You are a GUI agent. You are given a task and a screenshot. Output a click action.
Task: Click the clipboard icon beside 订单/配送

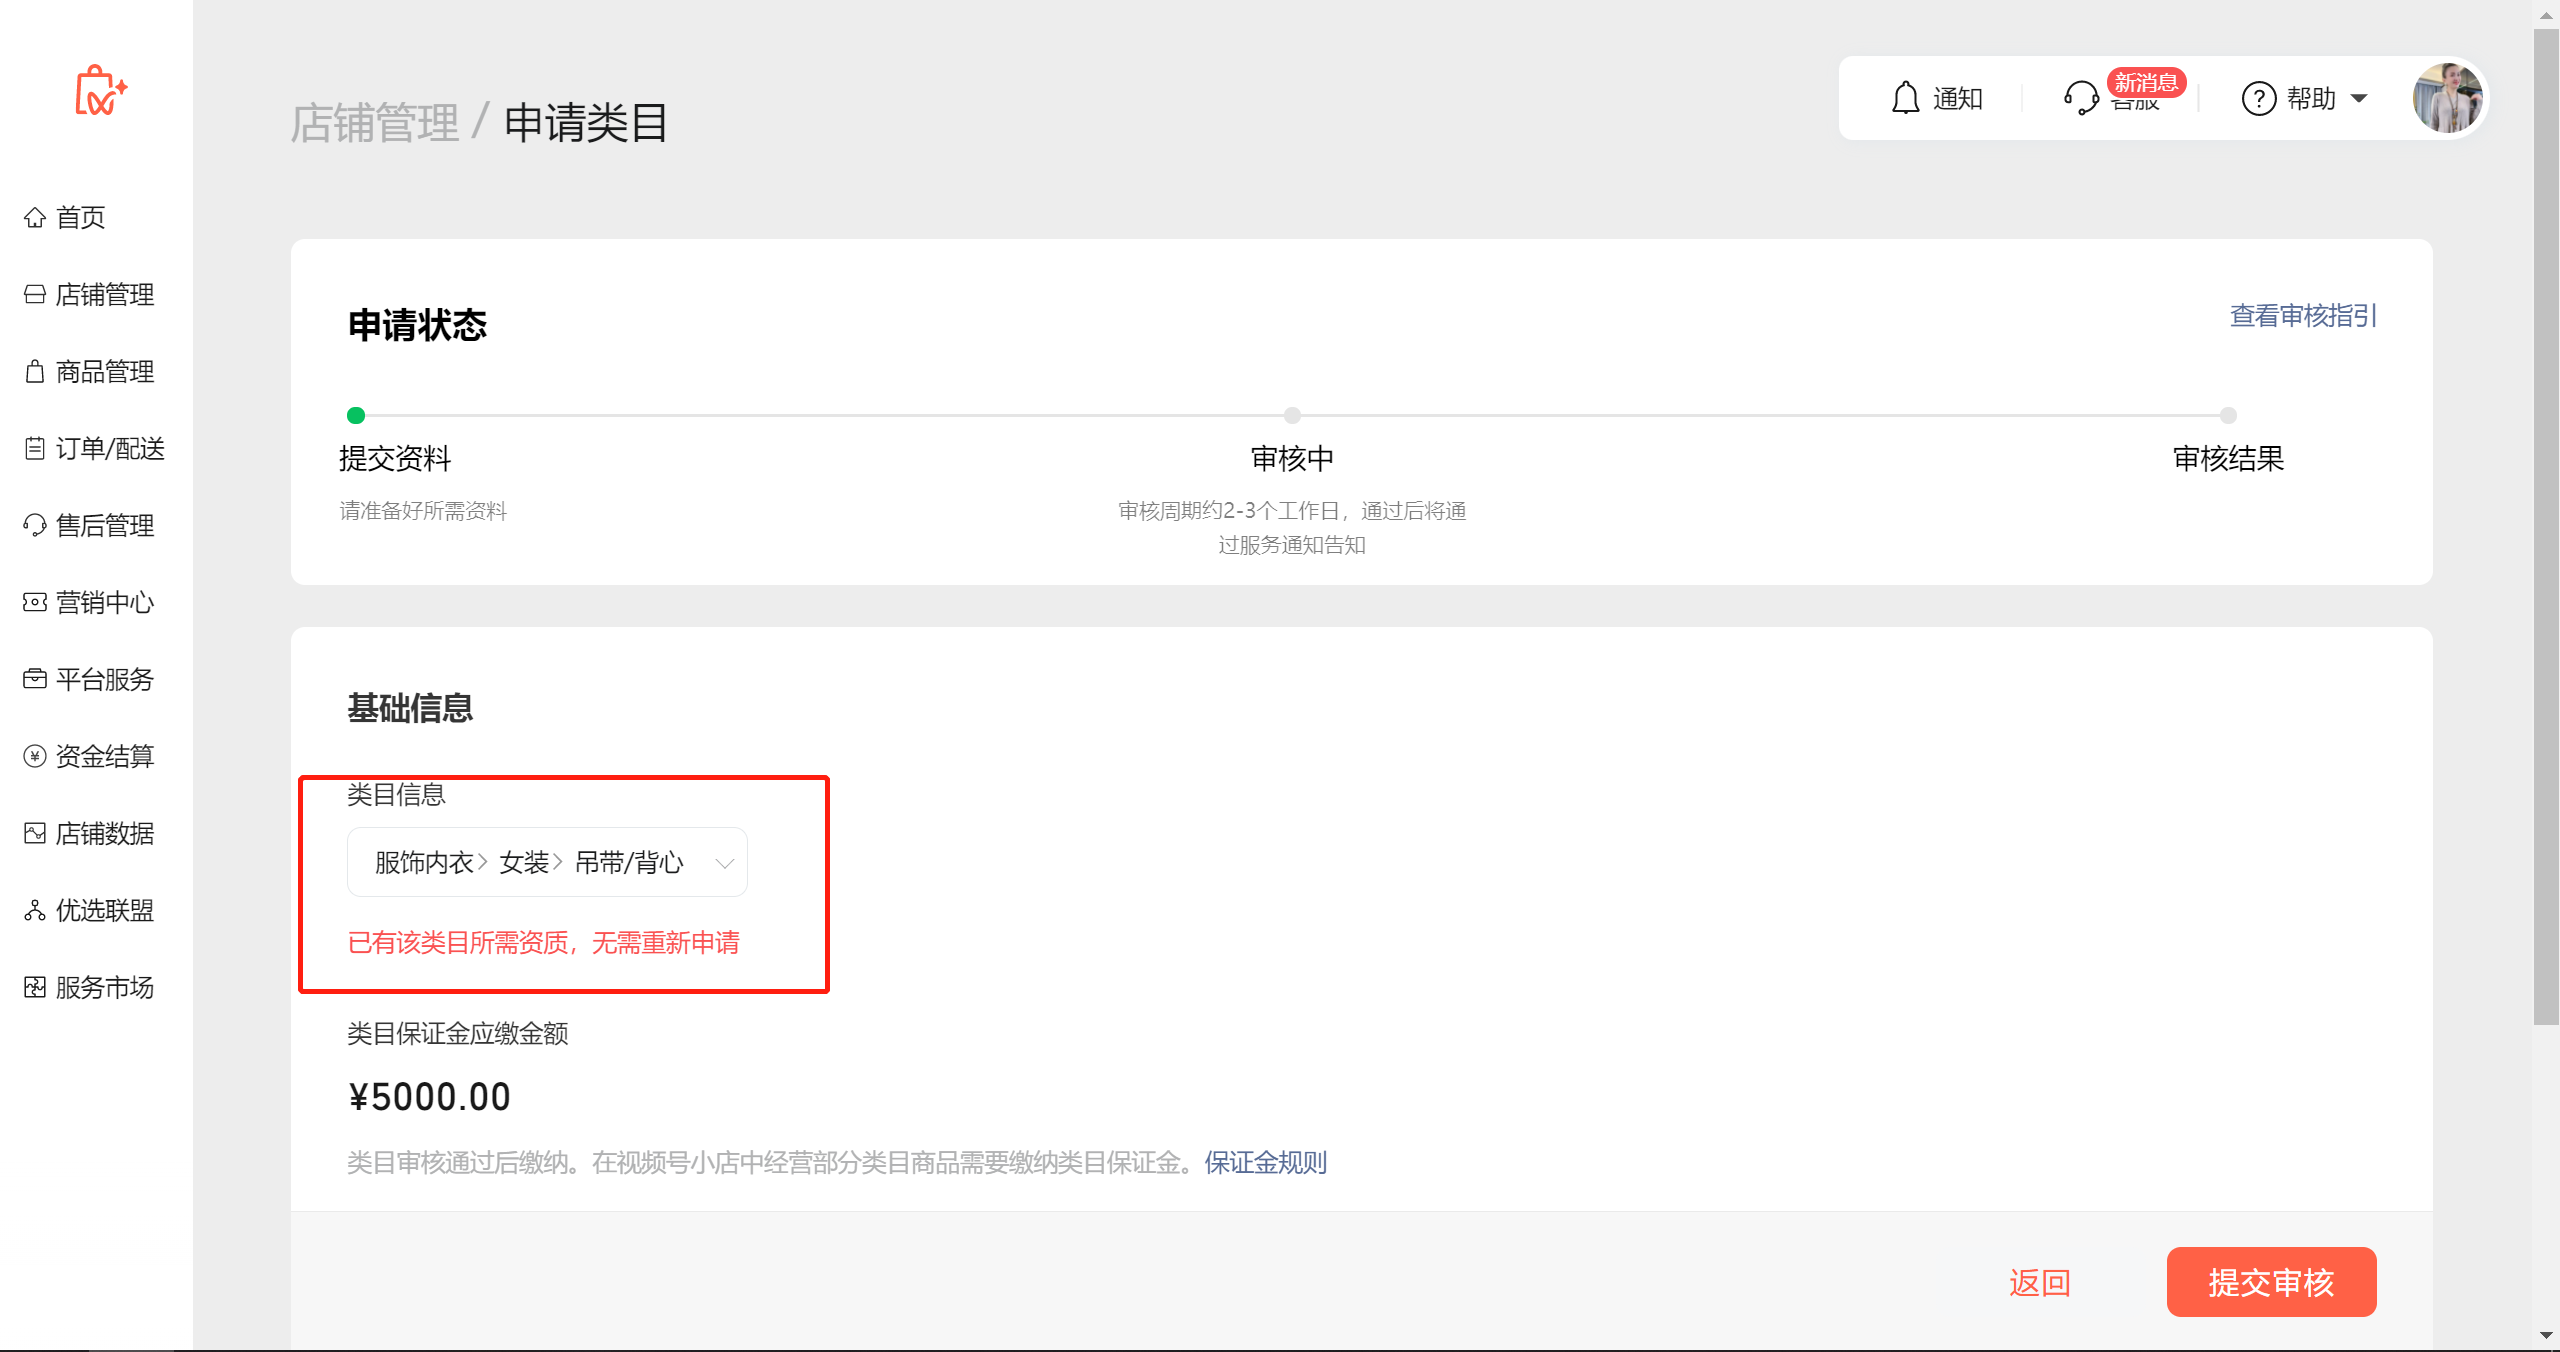click(x=35, y=448)
